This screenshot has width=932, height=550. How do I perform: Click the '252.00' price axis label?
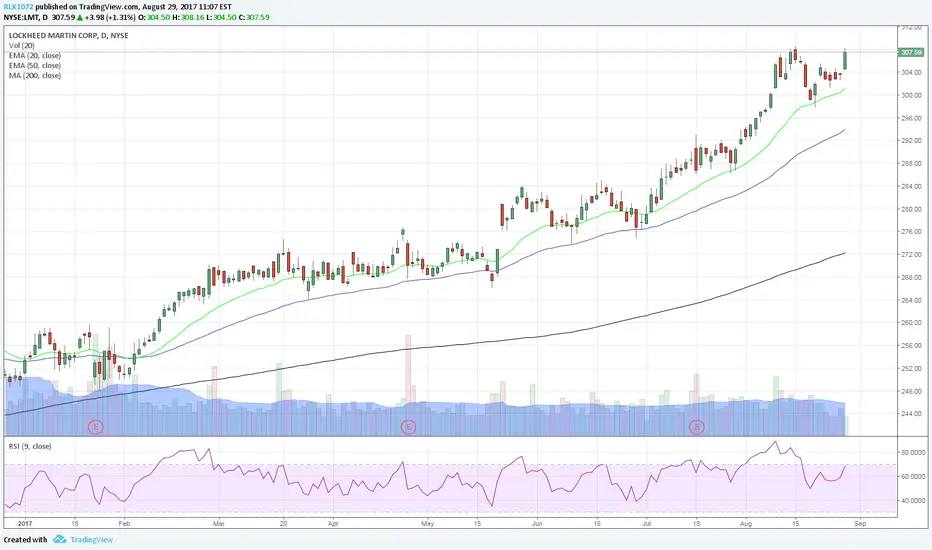point(912,369)
